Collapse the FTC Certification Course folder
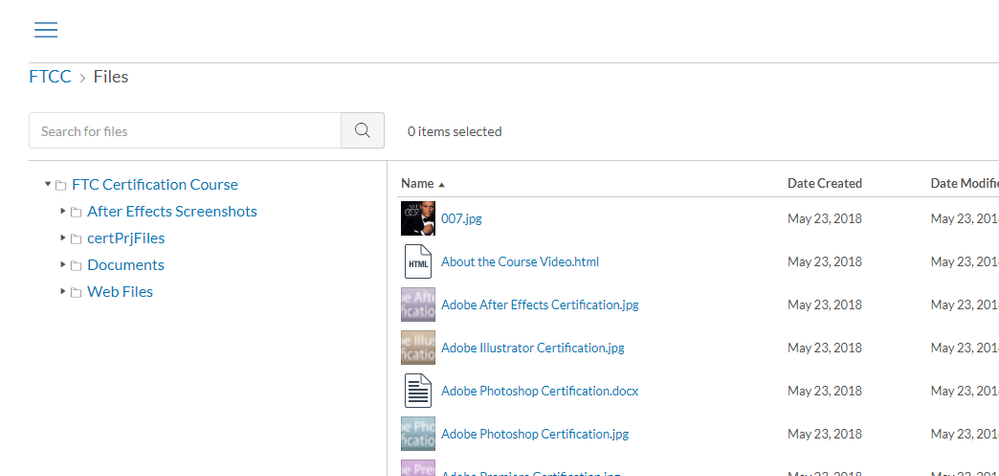Viewport: 999px width, 476px height. point(48,184)
